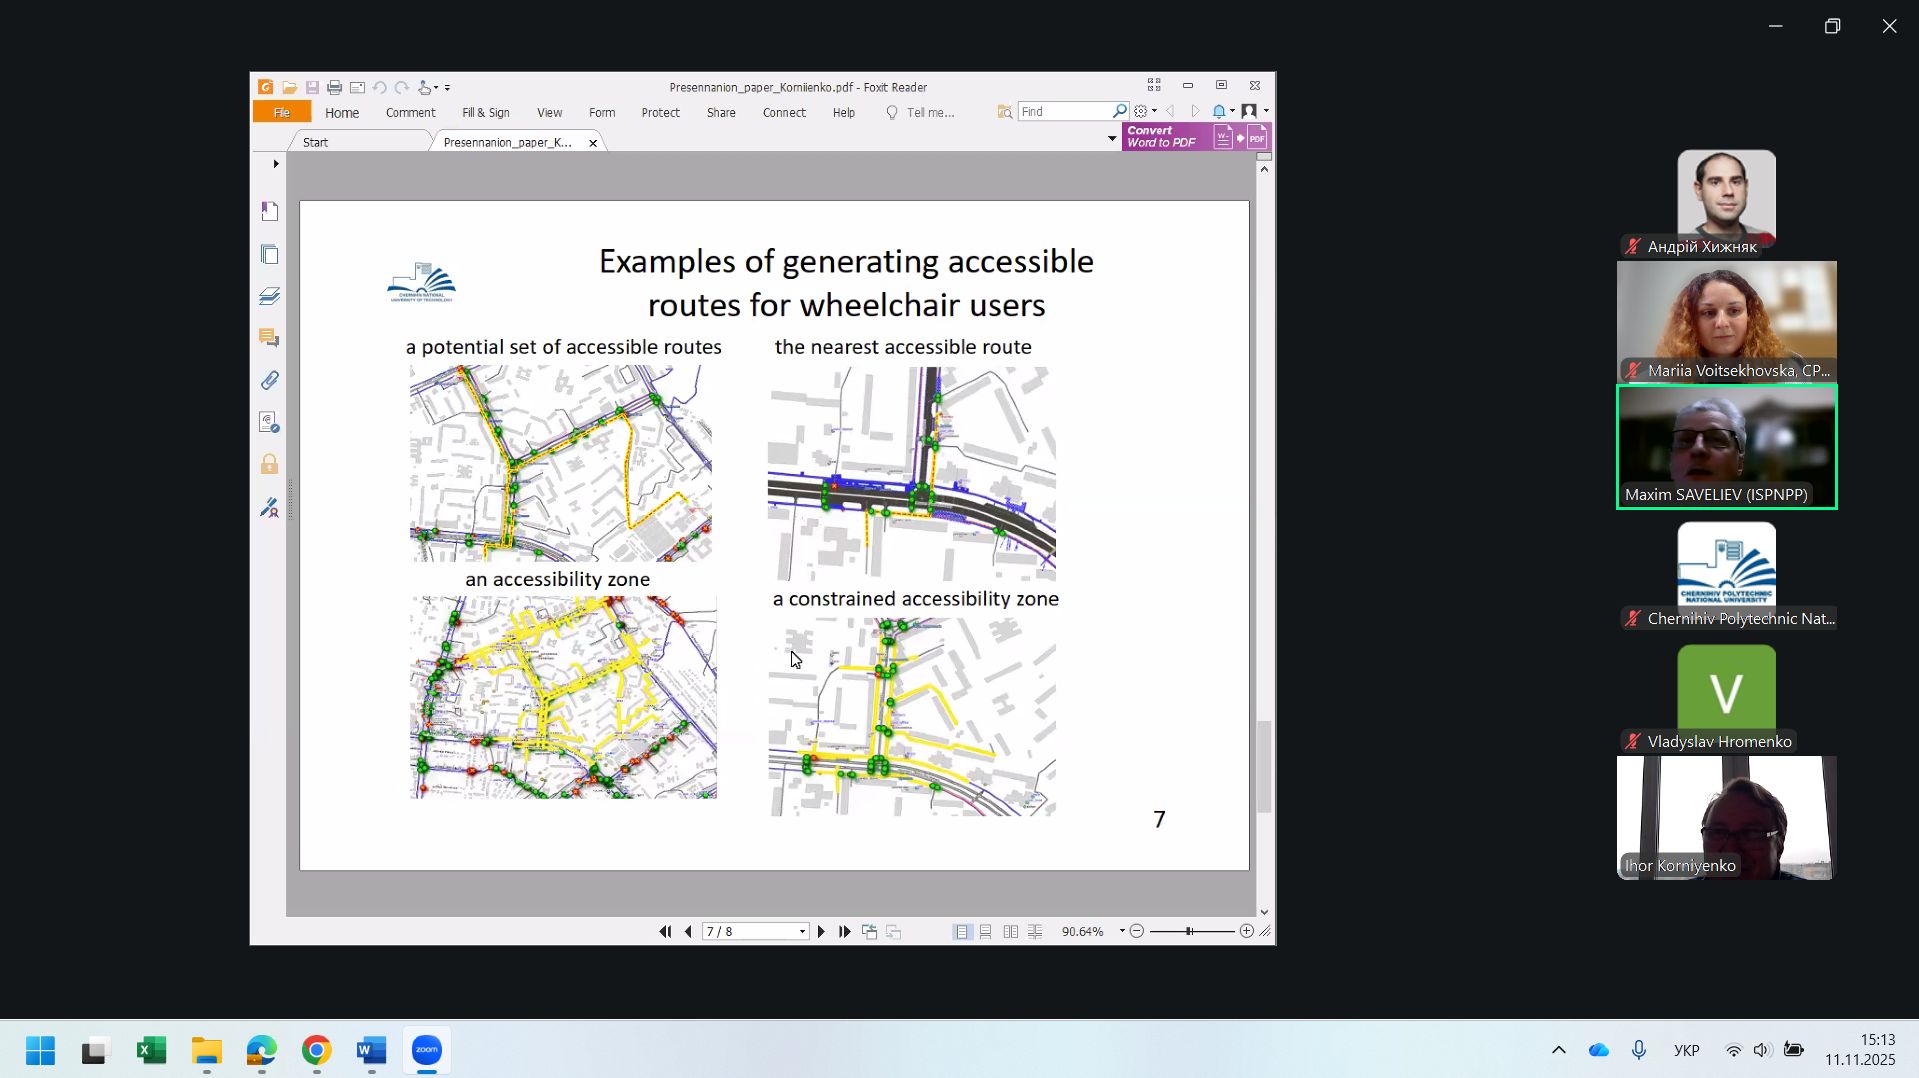This screenshot has height=1078, width=1919.
Task: Toggle Facing pages view mode
Action: [x=1011, y=931]
